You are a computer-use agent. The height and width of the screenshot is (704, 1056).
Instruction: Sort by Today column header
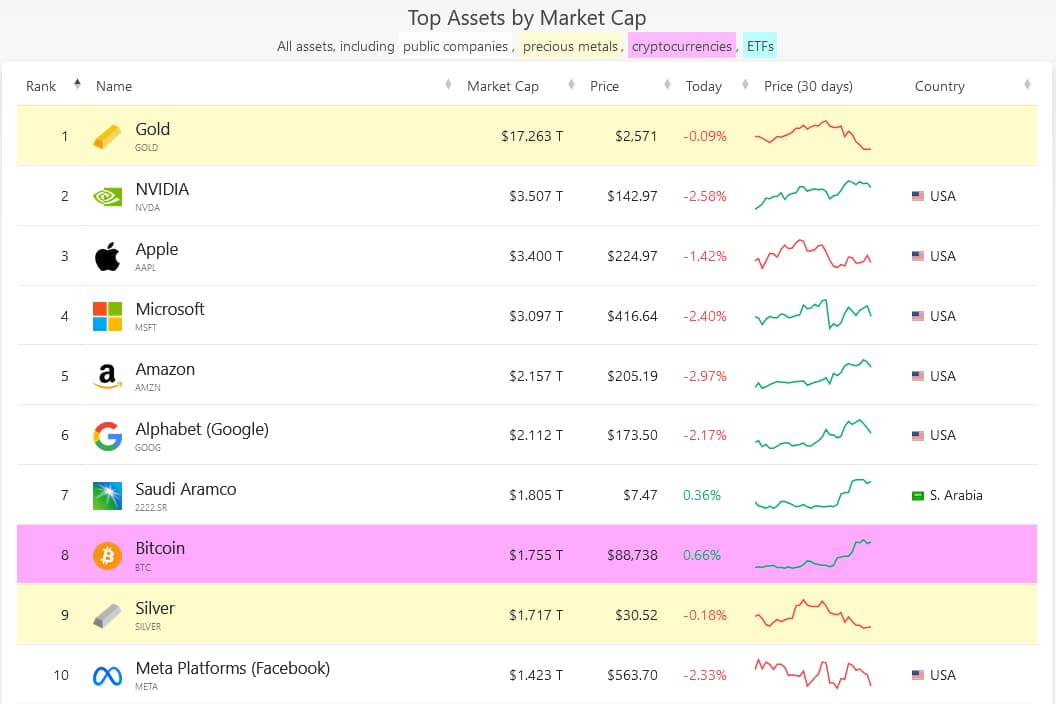click(x=703, y=86)
